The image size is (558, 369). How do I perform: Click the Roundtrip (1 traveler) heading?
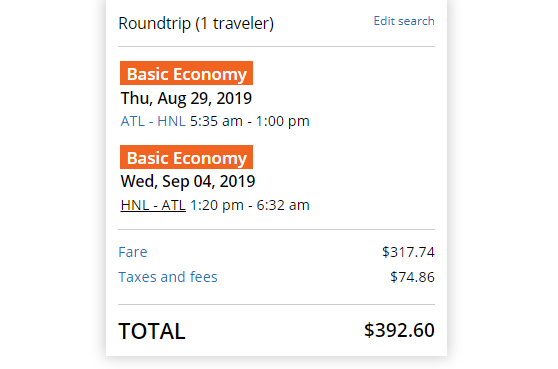(196, 24)
